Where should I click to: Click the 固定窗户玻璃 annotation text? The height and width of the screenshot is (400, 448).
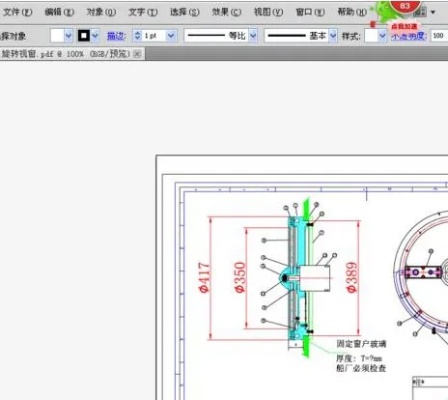point(361,344)
